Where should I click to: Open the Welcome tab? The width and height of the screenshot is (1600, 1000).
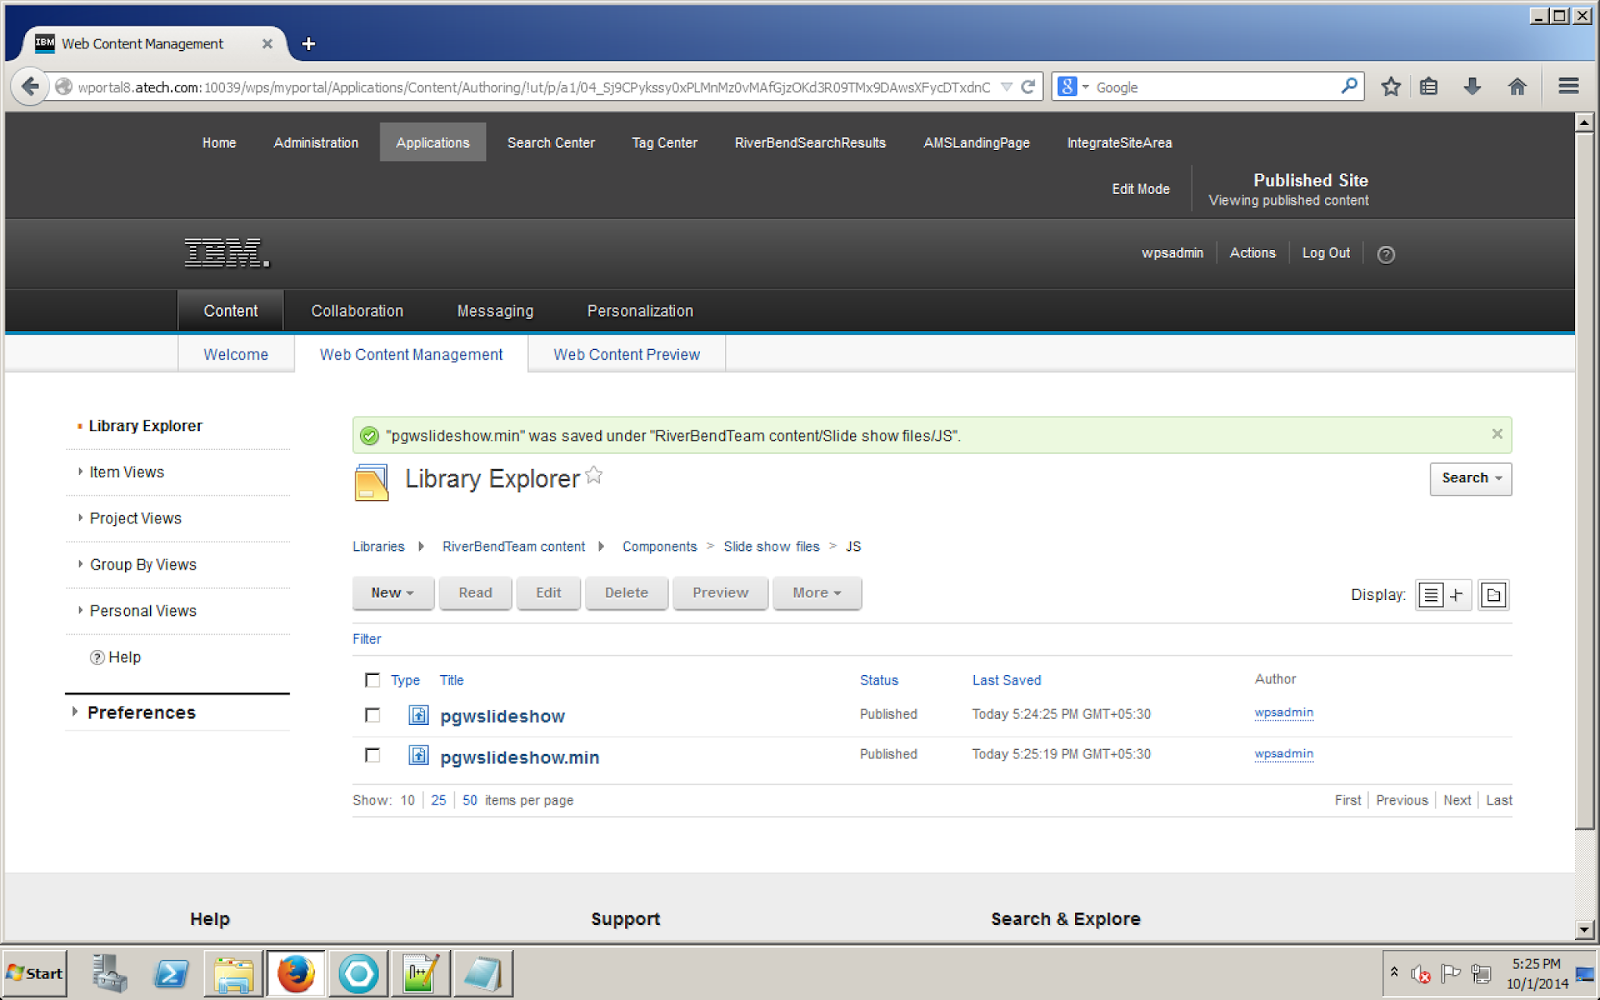(236, 354)
